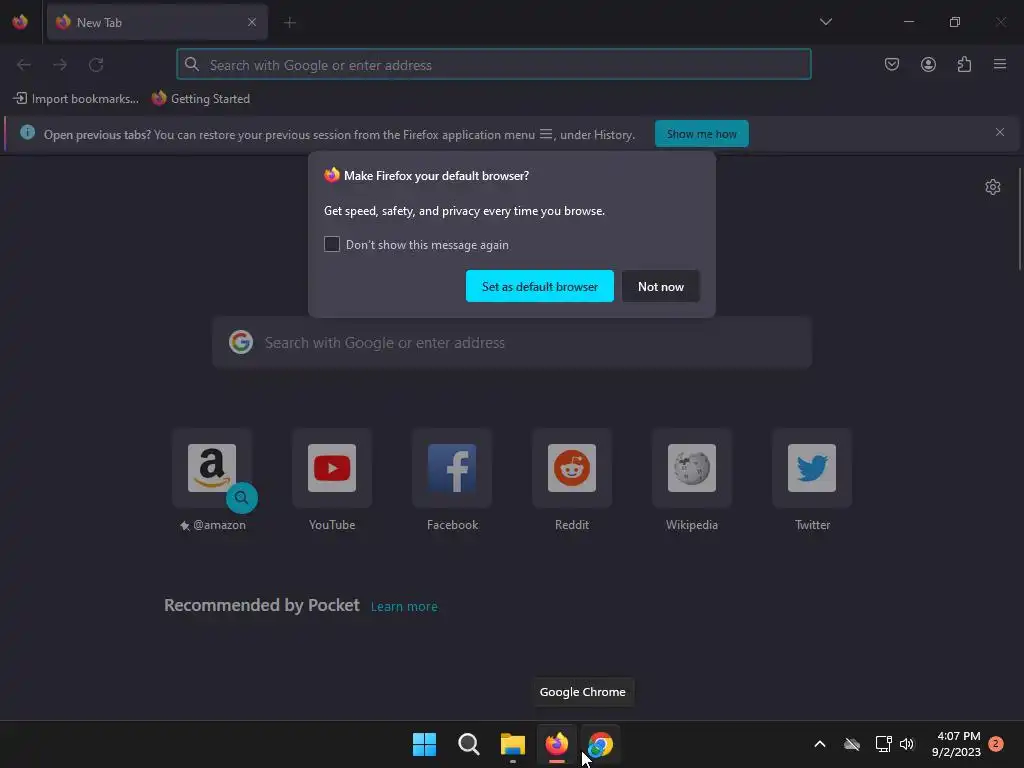Open Firefox account icon

[928, 65]
